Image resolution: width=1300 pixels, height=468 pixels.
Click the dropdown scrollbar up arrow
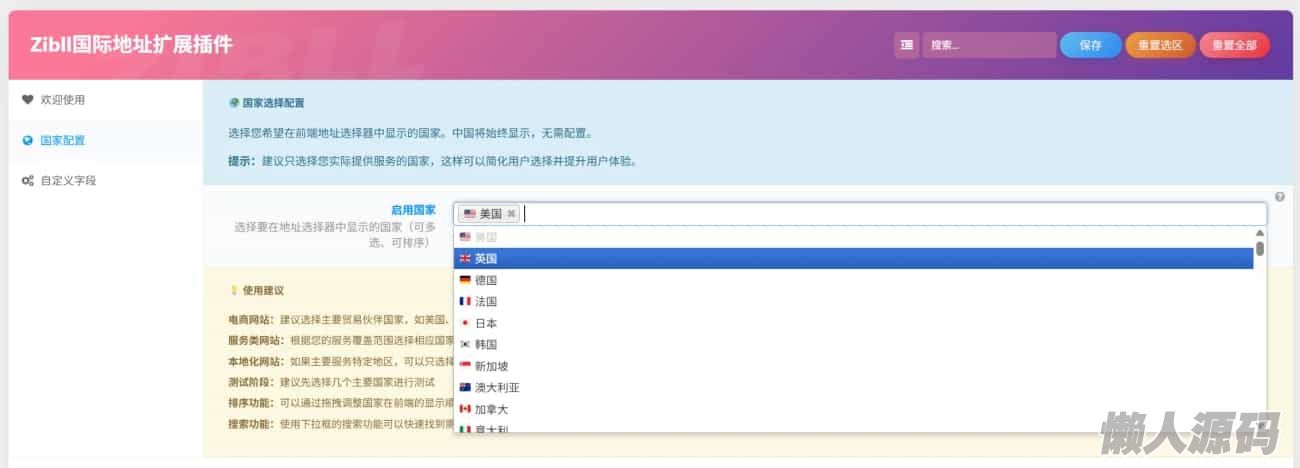(1260, 233)
